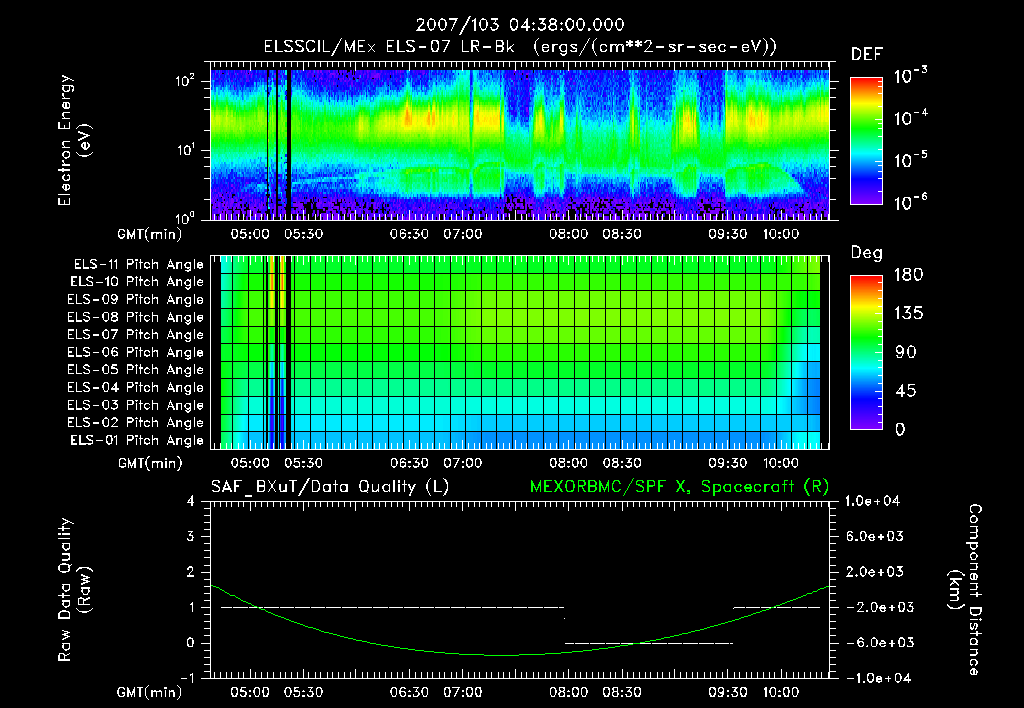Click the 'Raw Data Quality (Raw)' axis label
1024x708 pixels.
tap(74, 590)
